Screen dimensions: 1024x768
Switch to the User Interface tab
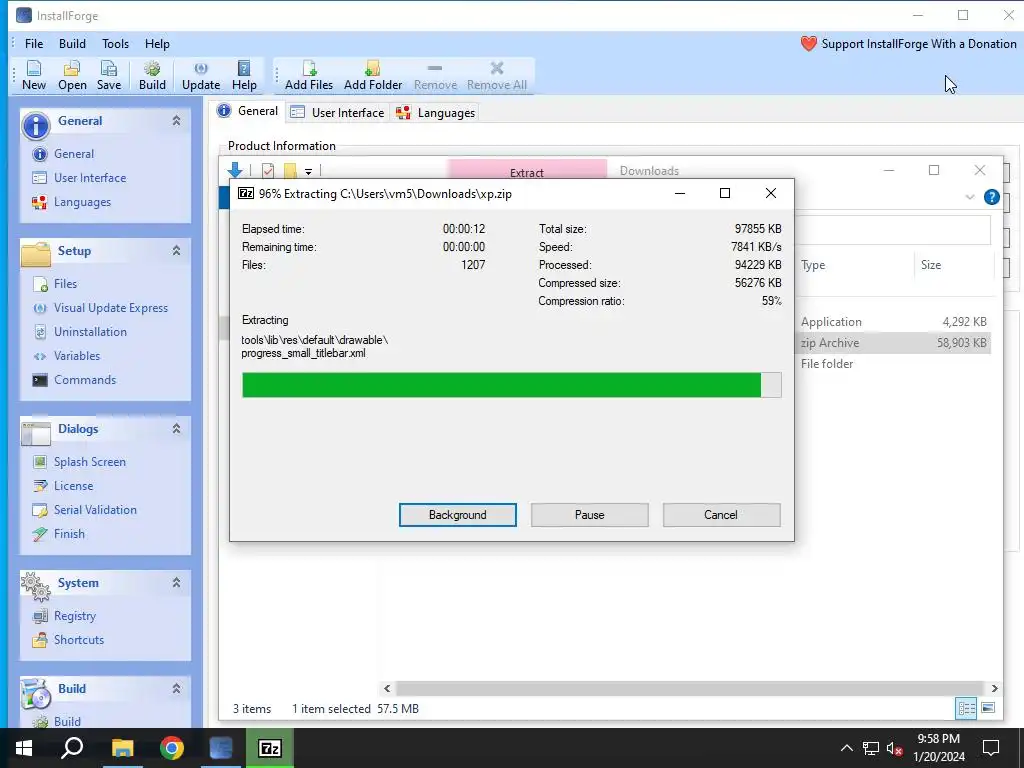coord(338,112)
